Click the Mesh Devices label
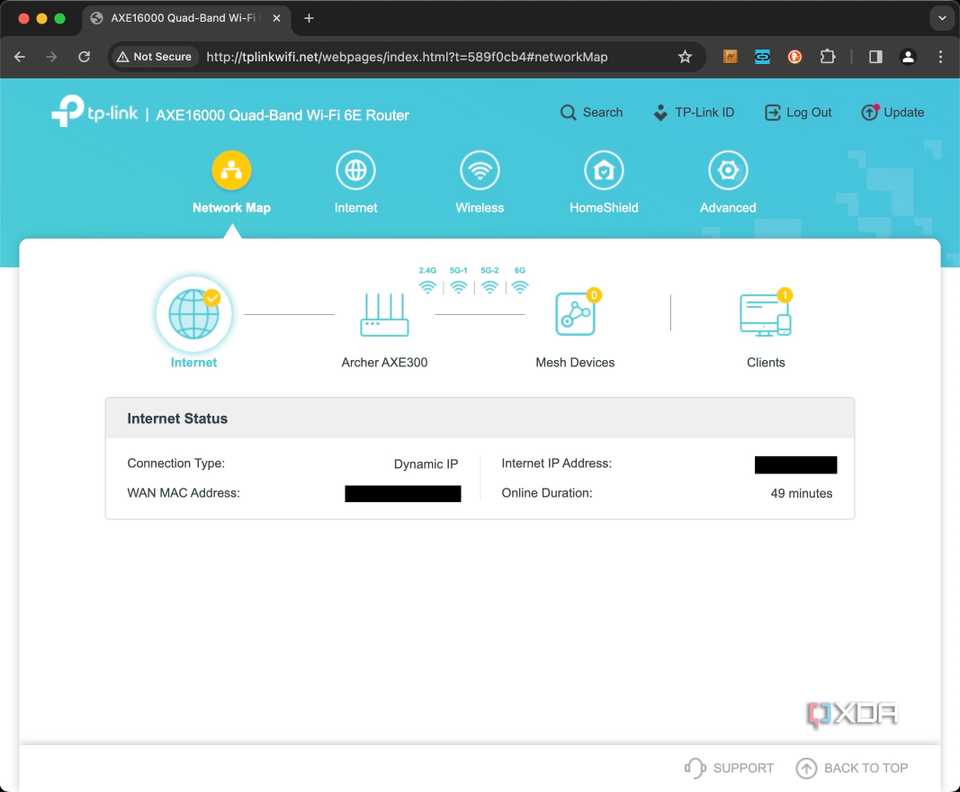This screenshot has height=792, width=960. pos(575,362)
